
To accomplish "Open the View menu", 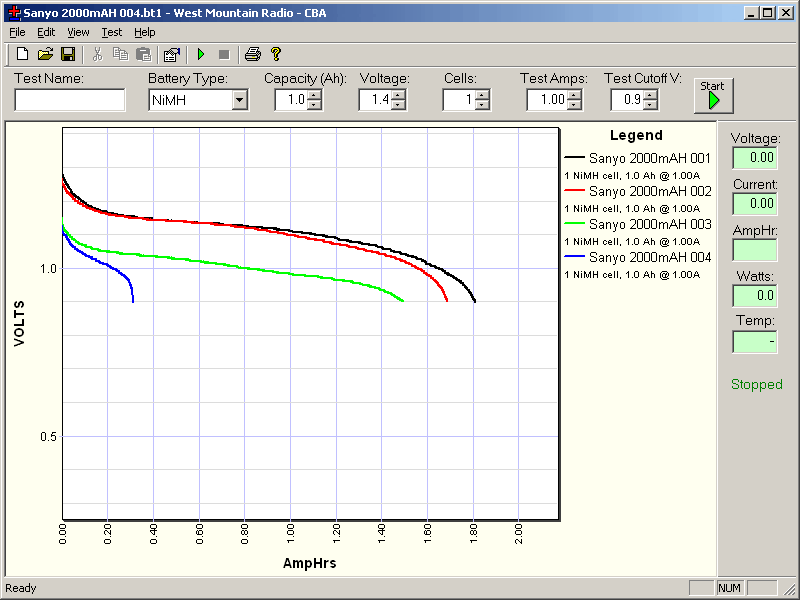I will coord(78,32).
